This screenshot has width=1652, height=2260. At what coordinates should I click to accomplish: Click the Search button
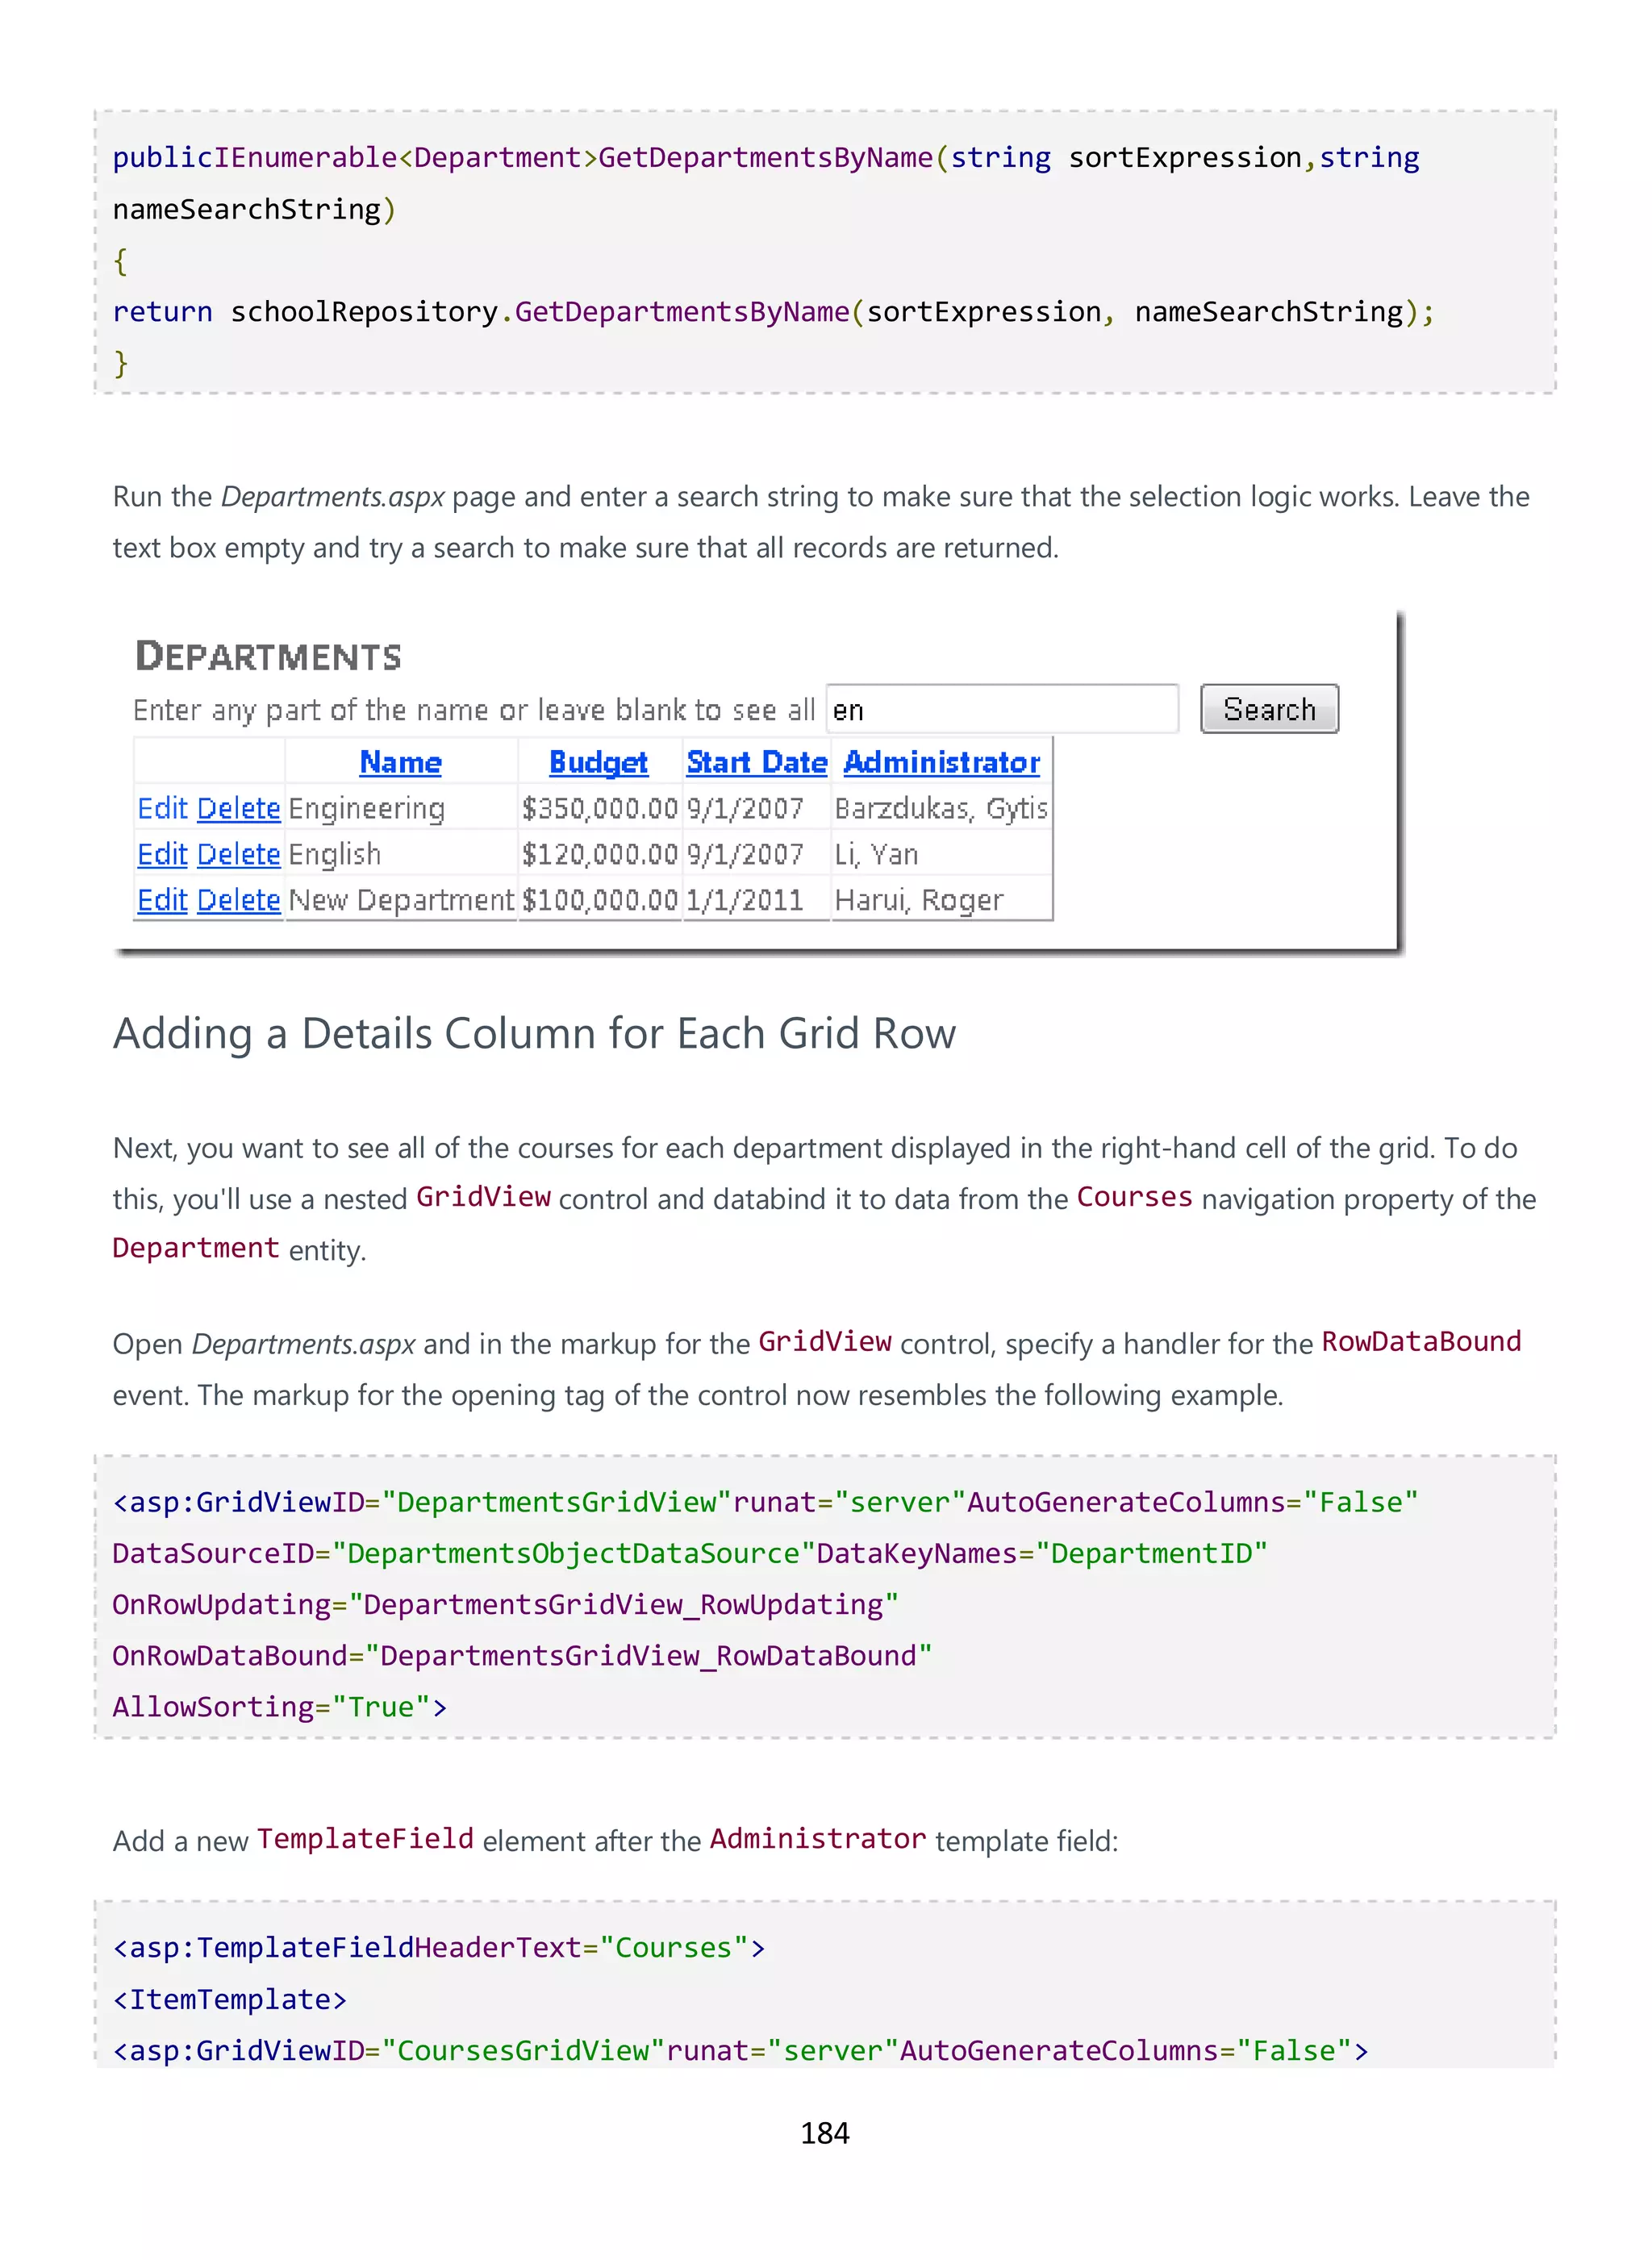(x=1269, y=709)
